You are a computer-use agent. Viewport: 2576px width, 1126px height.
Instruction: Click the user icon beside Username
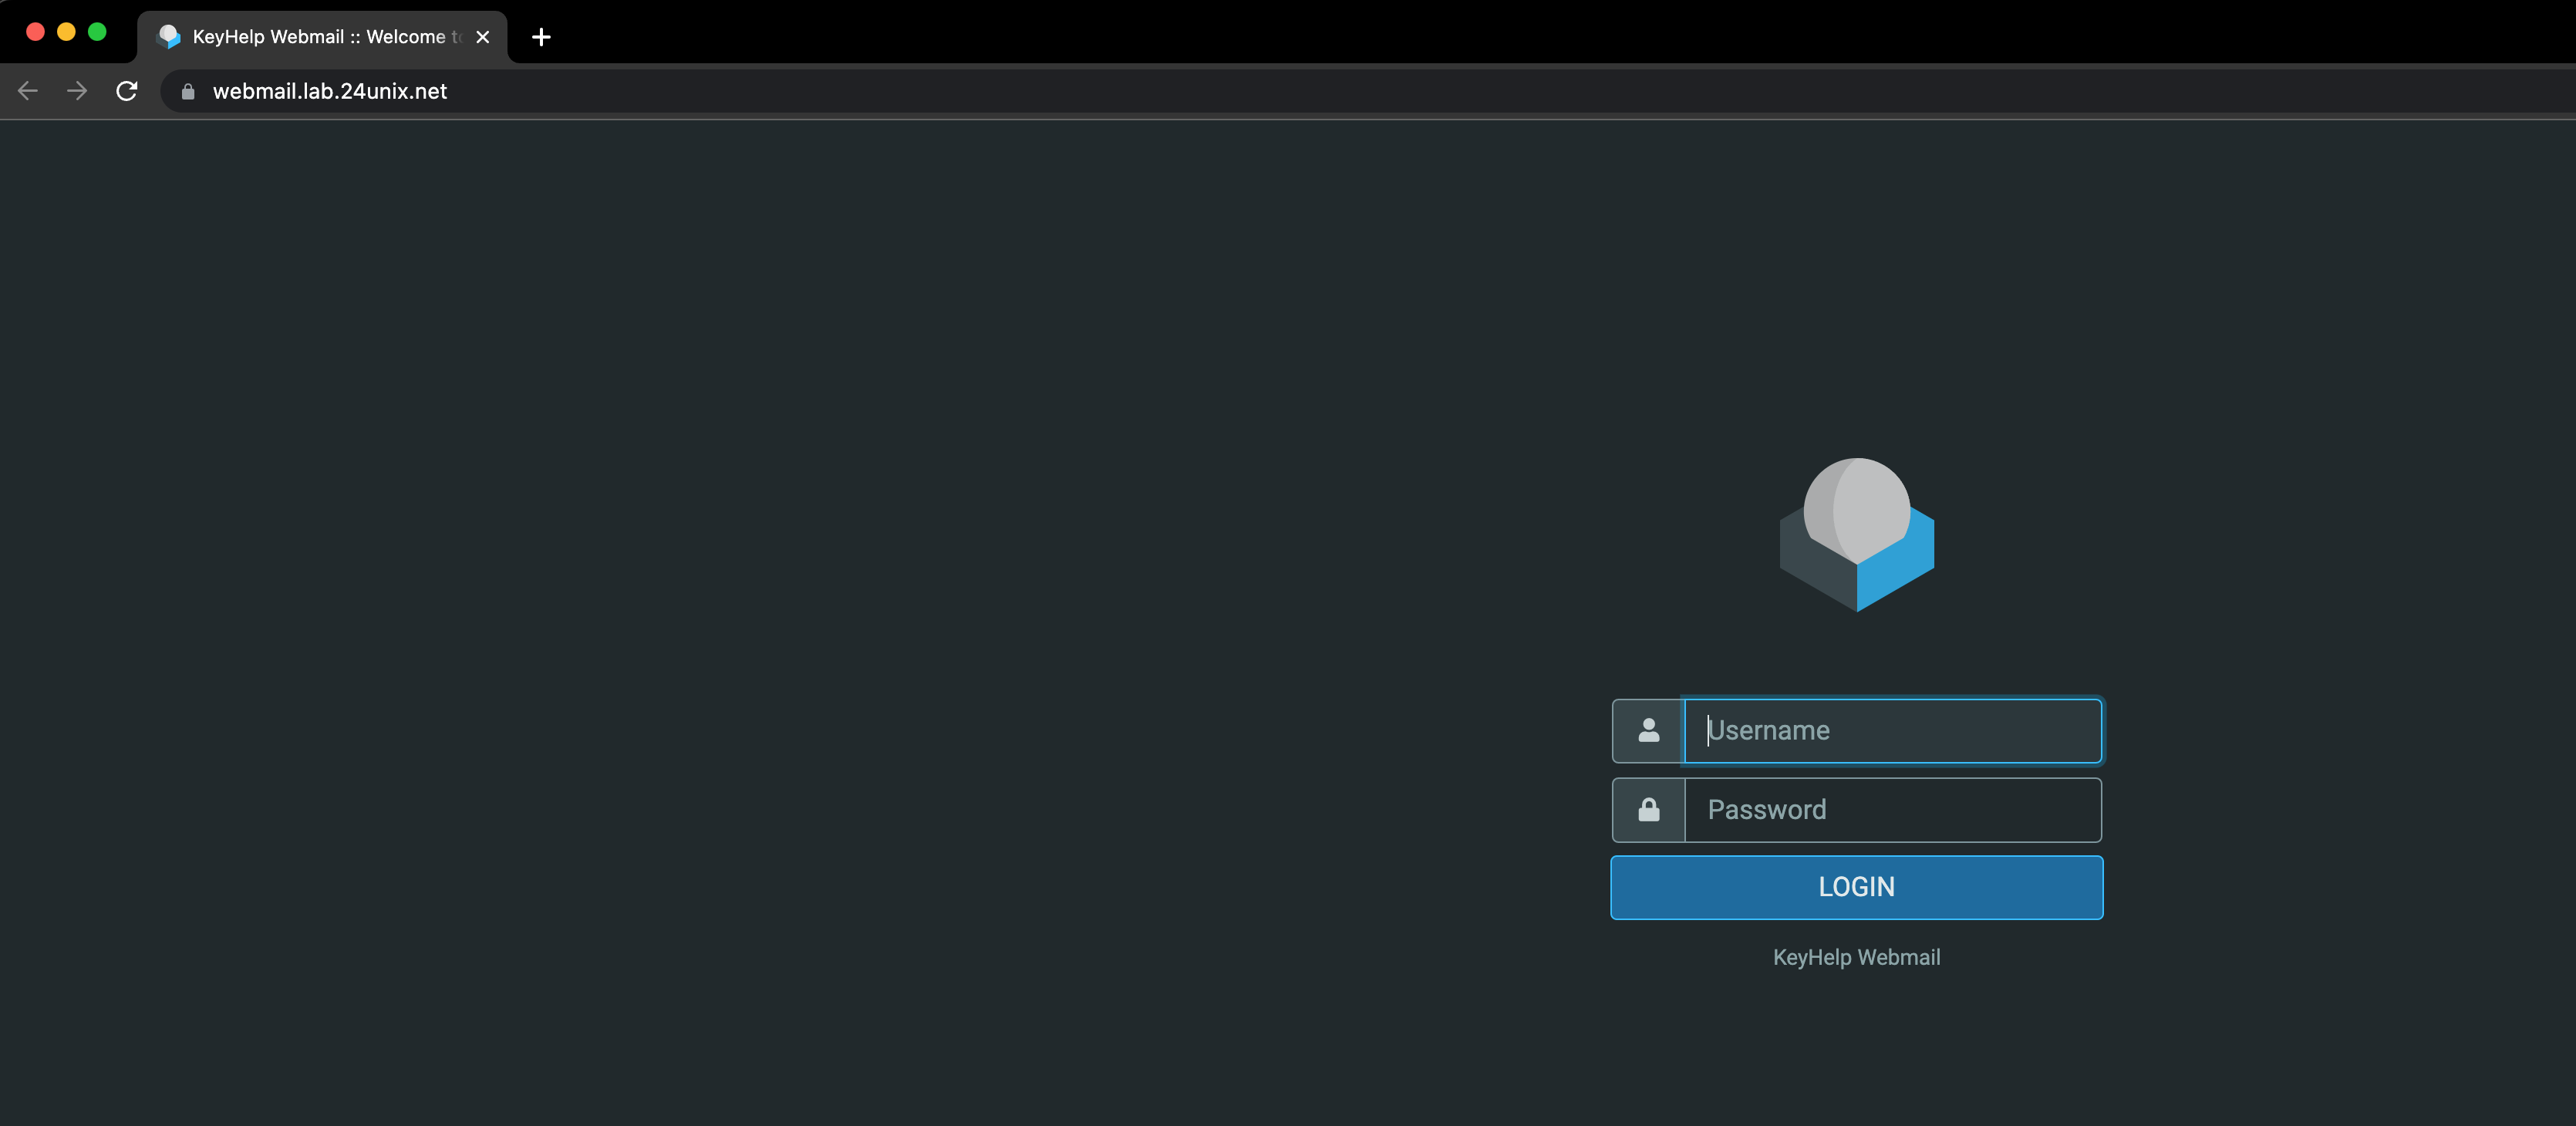tap(1648, 731)
